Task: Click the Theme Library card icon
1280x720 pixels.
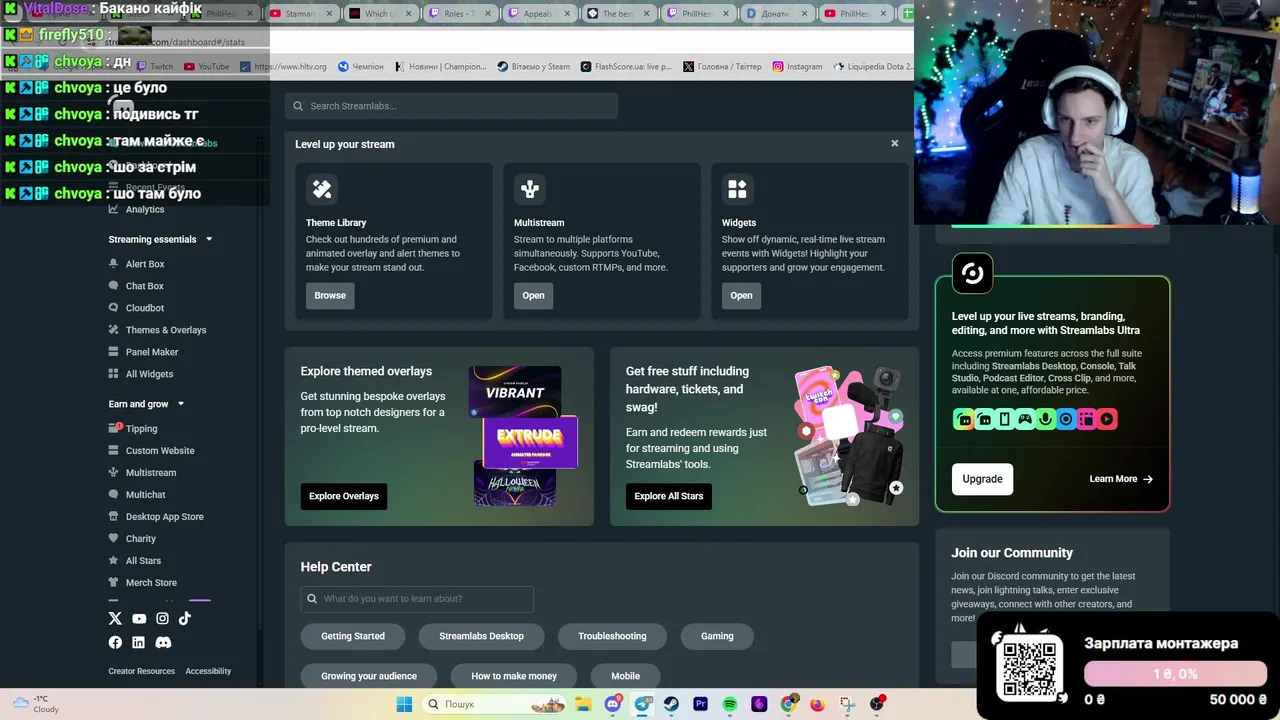Action: 322,189
